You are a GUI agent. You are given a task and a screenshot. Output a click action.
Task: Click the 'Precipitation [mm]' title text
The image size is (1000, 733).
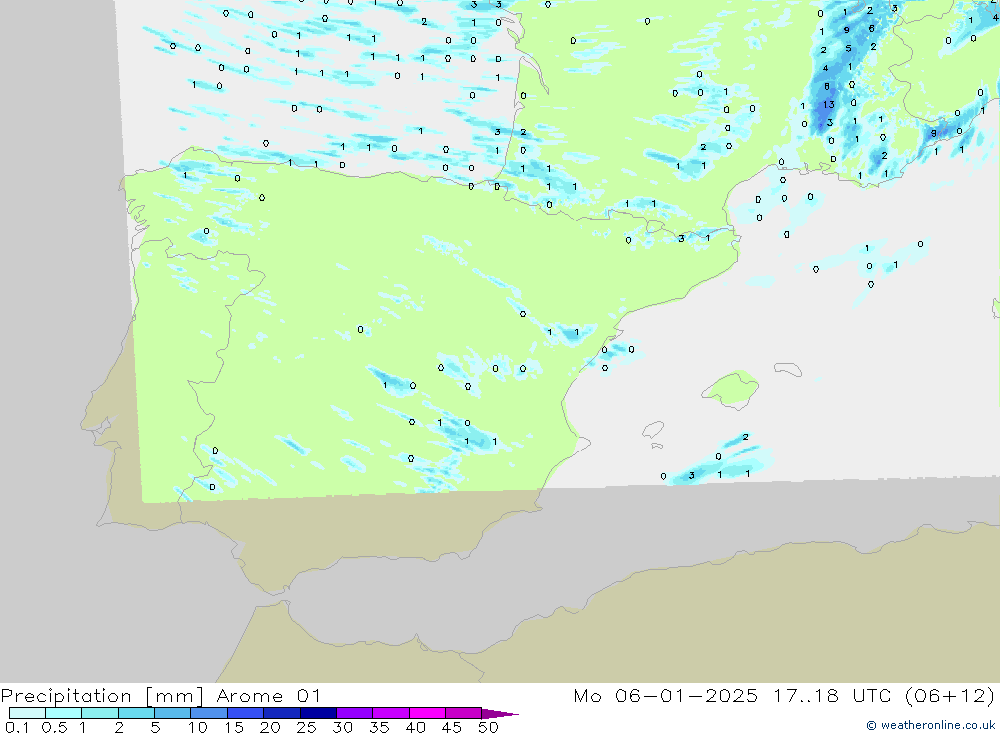coord(102,696)
